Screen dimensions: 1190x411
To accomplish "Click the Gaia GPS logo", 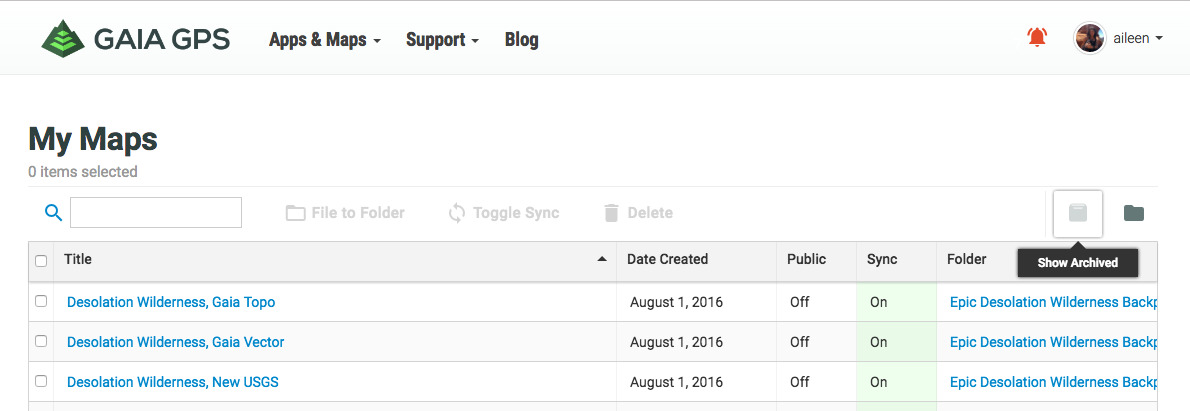I will pyautogui.click(x=135, y=39).
